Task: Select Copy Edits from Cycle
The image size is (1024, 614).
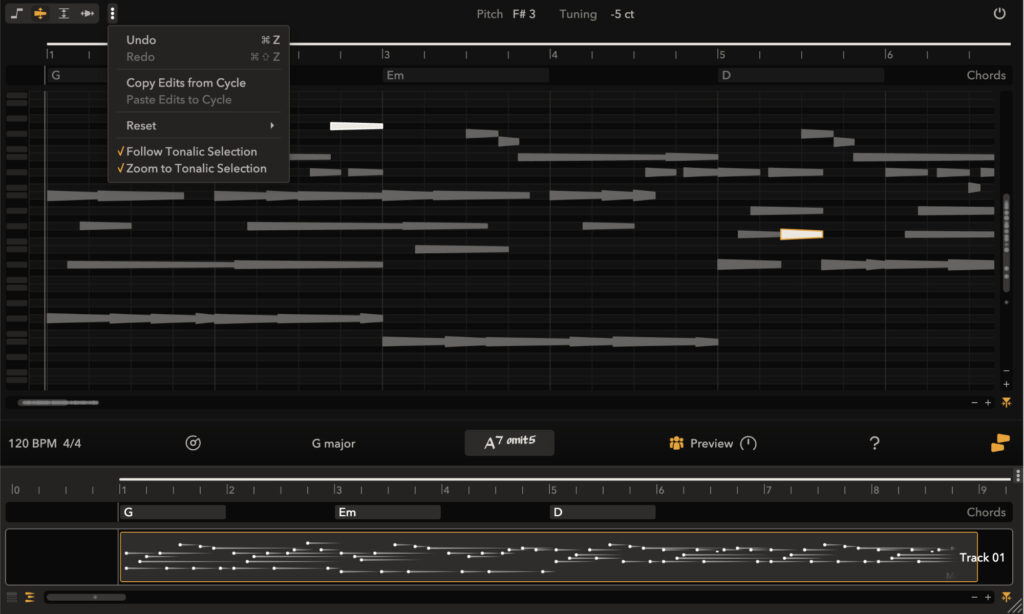Action: tap(185, 83)
